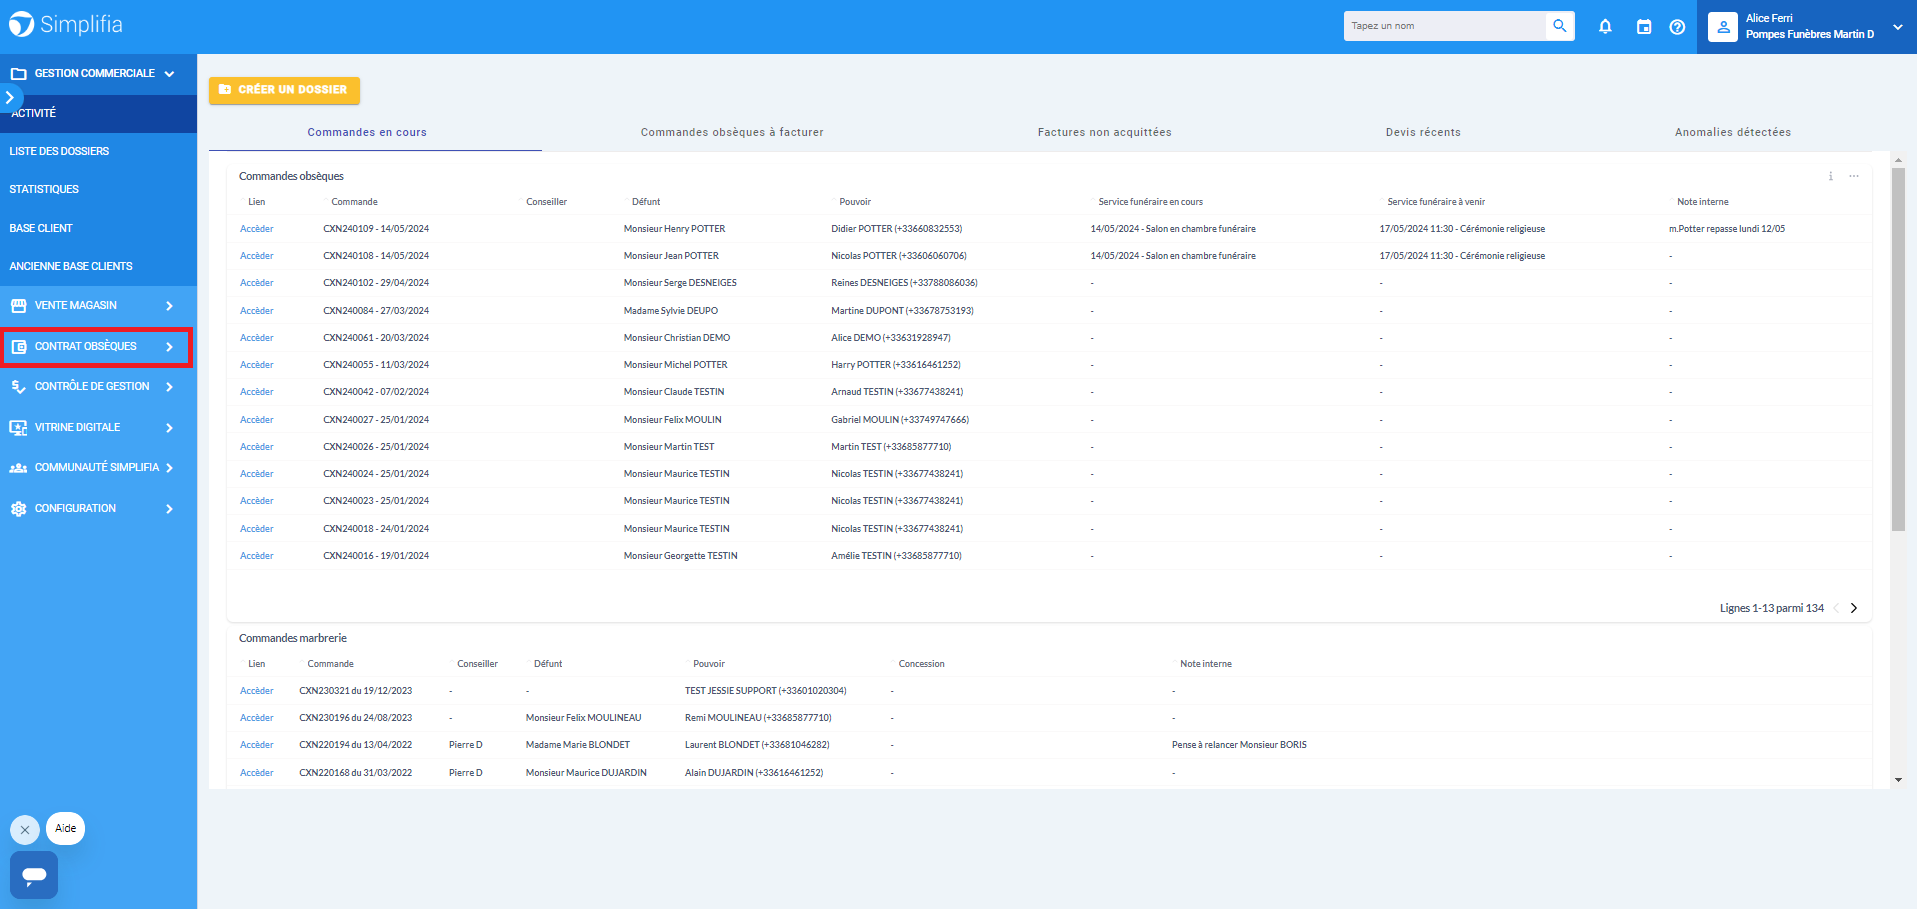Click the Communauté Simplifia people icon
This screenshot has height=909, width=1917.
pyautogui.click(x=19, y=467)
